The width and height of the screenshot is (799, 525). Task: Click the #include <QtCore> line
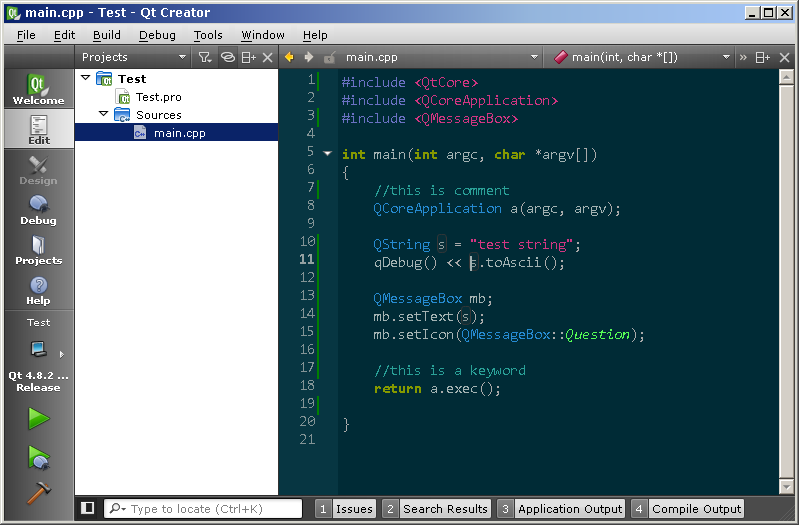point(410,83)
